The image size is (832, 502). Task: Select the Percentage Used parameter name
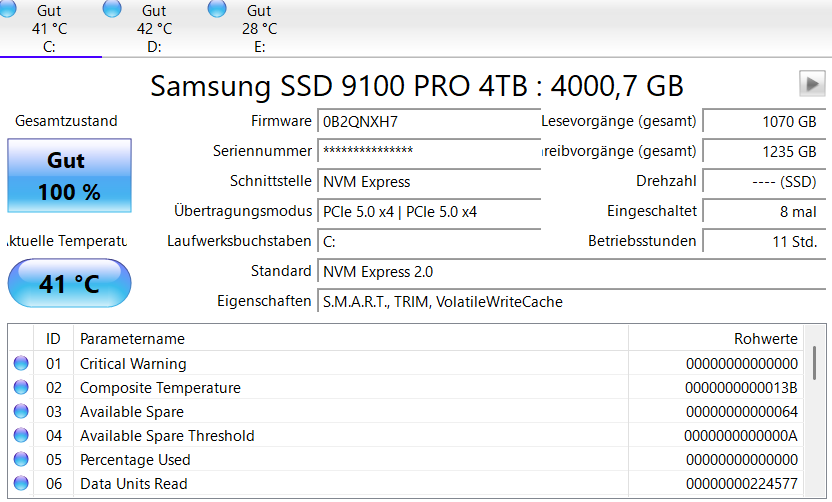coord(135,460)
